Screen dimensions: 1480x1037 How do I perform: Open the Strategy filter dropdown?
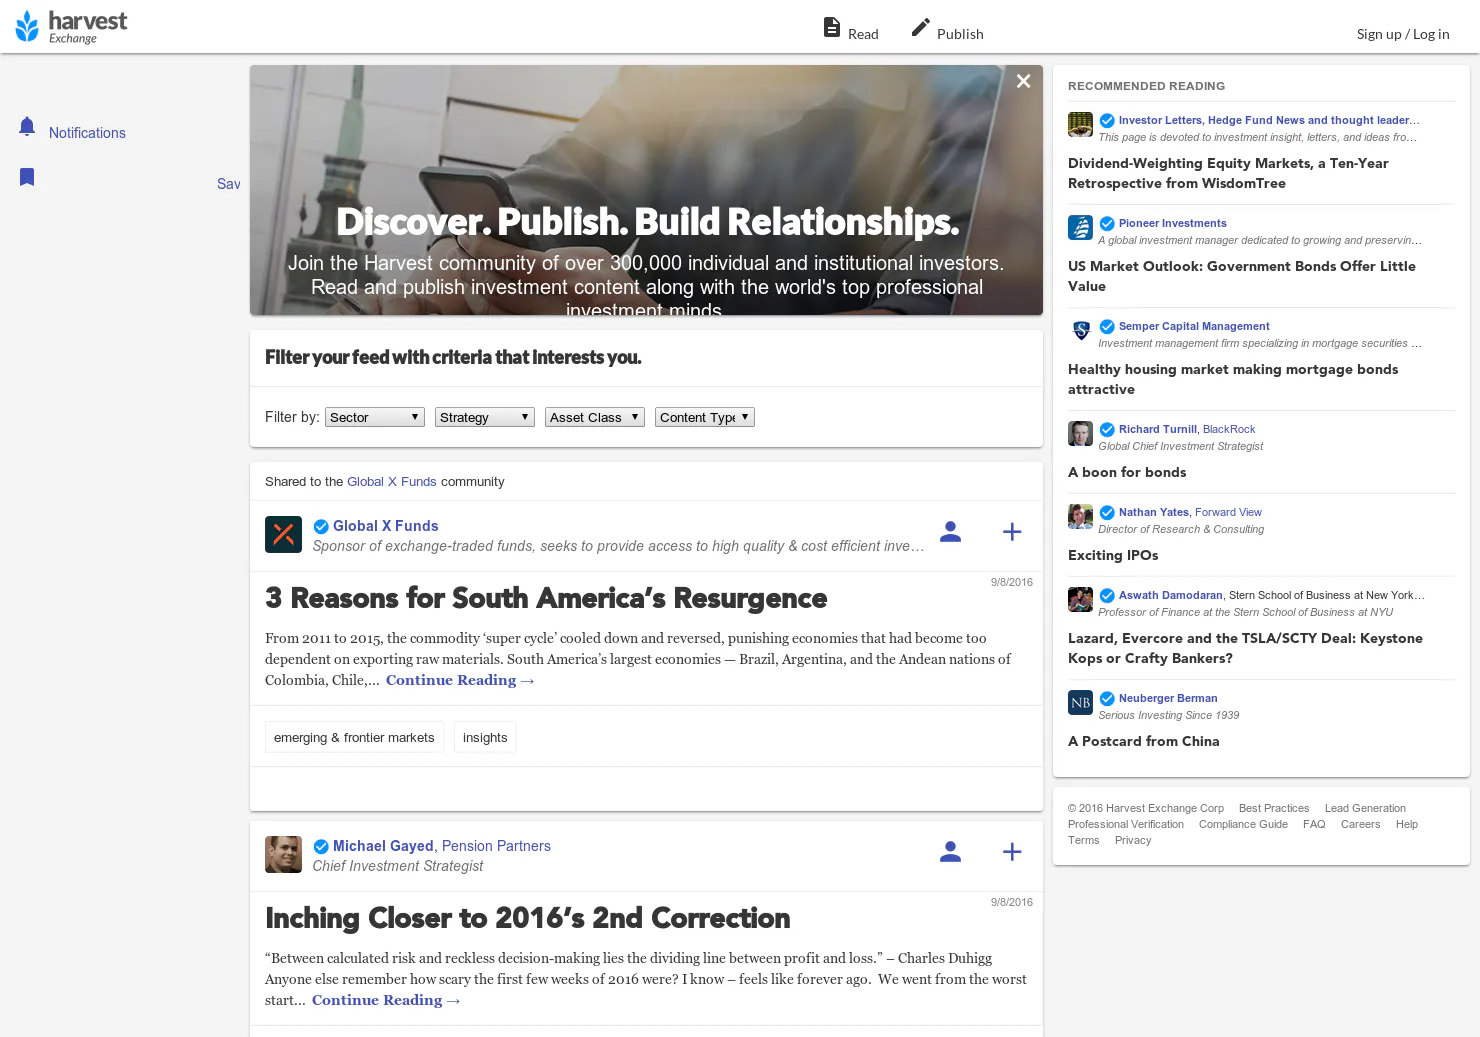(485, 417)
